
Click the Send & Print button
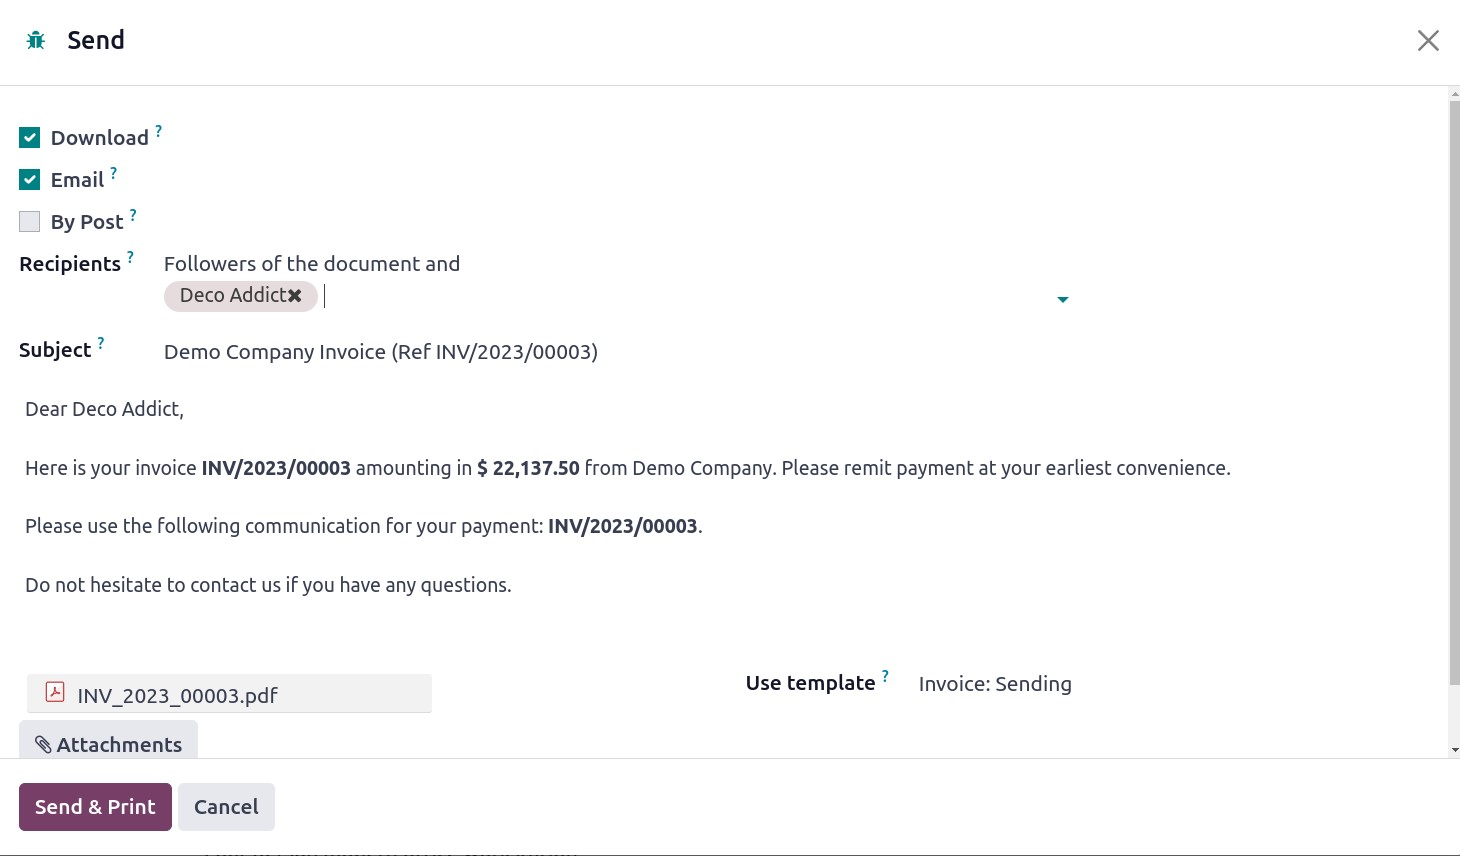95,807
